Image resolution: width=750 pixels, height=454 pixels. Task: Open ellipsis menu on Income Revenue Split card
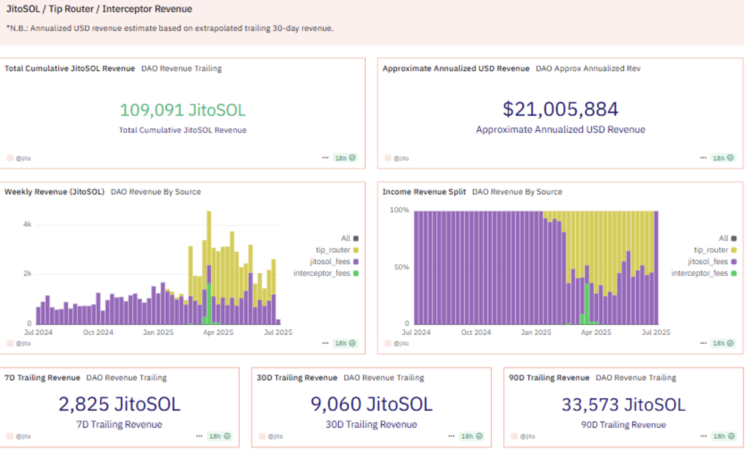coord(703,343)
